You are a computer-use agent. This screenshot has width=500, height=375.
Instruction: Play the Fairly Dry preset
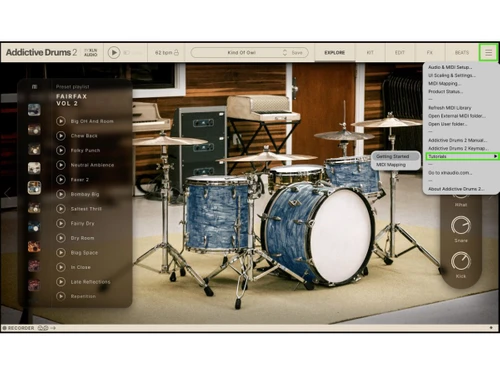coord(61,223)
